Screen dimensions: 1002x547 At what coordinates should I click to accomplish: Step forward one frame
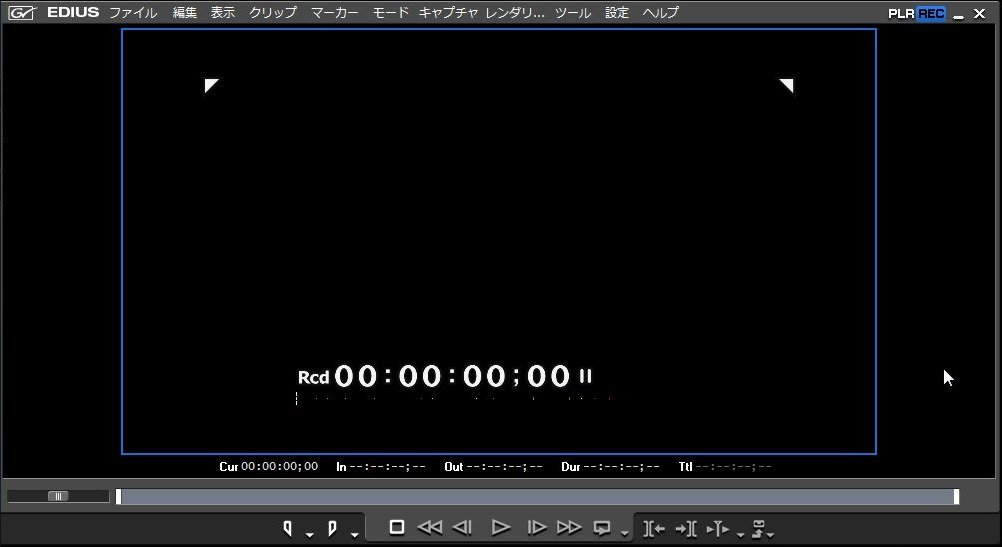pos(537,527)
